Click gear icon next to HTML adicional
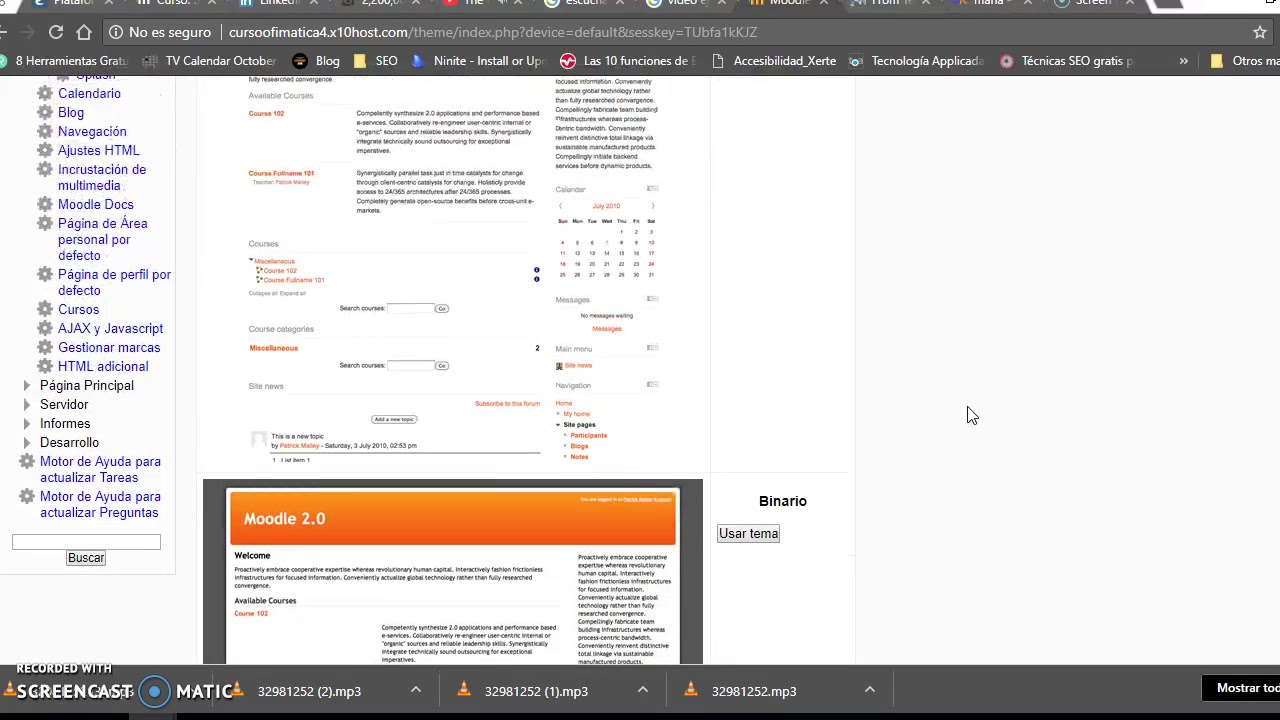Viewport: 1280px width, 720px height. pos(45,366)
